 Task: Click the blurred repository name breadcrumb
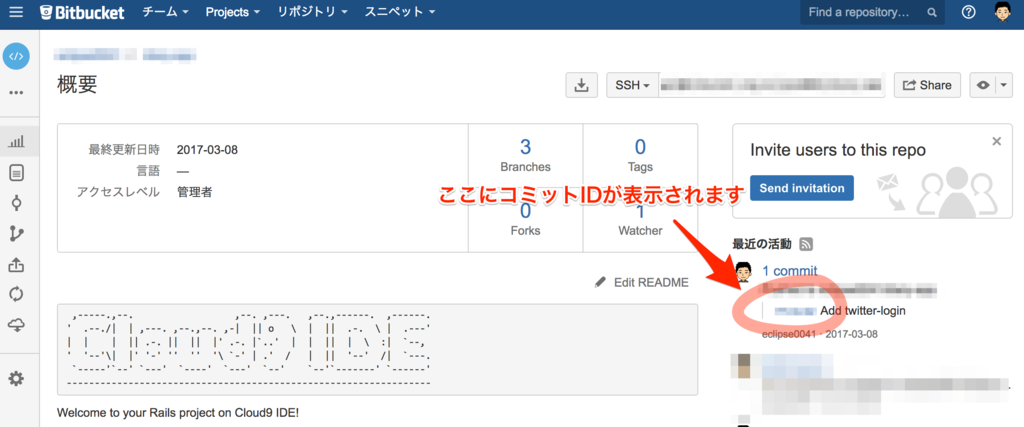(x=169, y=55)
